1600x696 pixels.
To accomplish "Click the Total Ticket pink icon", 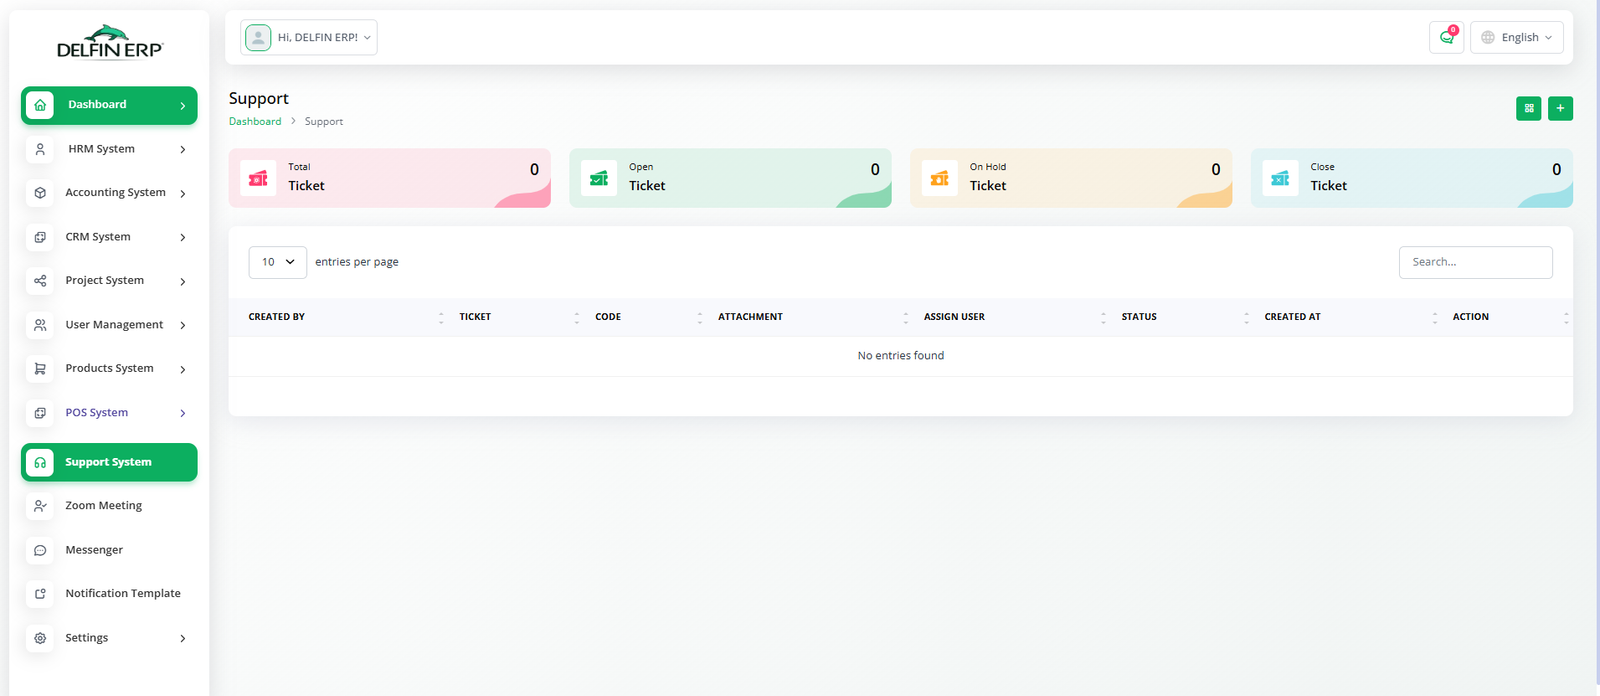I will click(x=258, y=178).
